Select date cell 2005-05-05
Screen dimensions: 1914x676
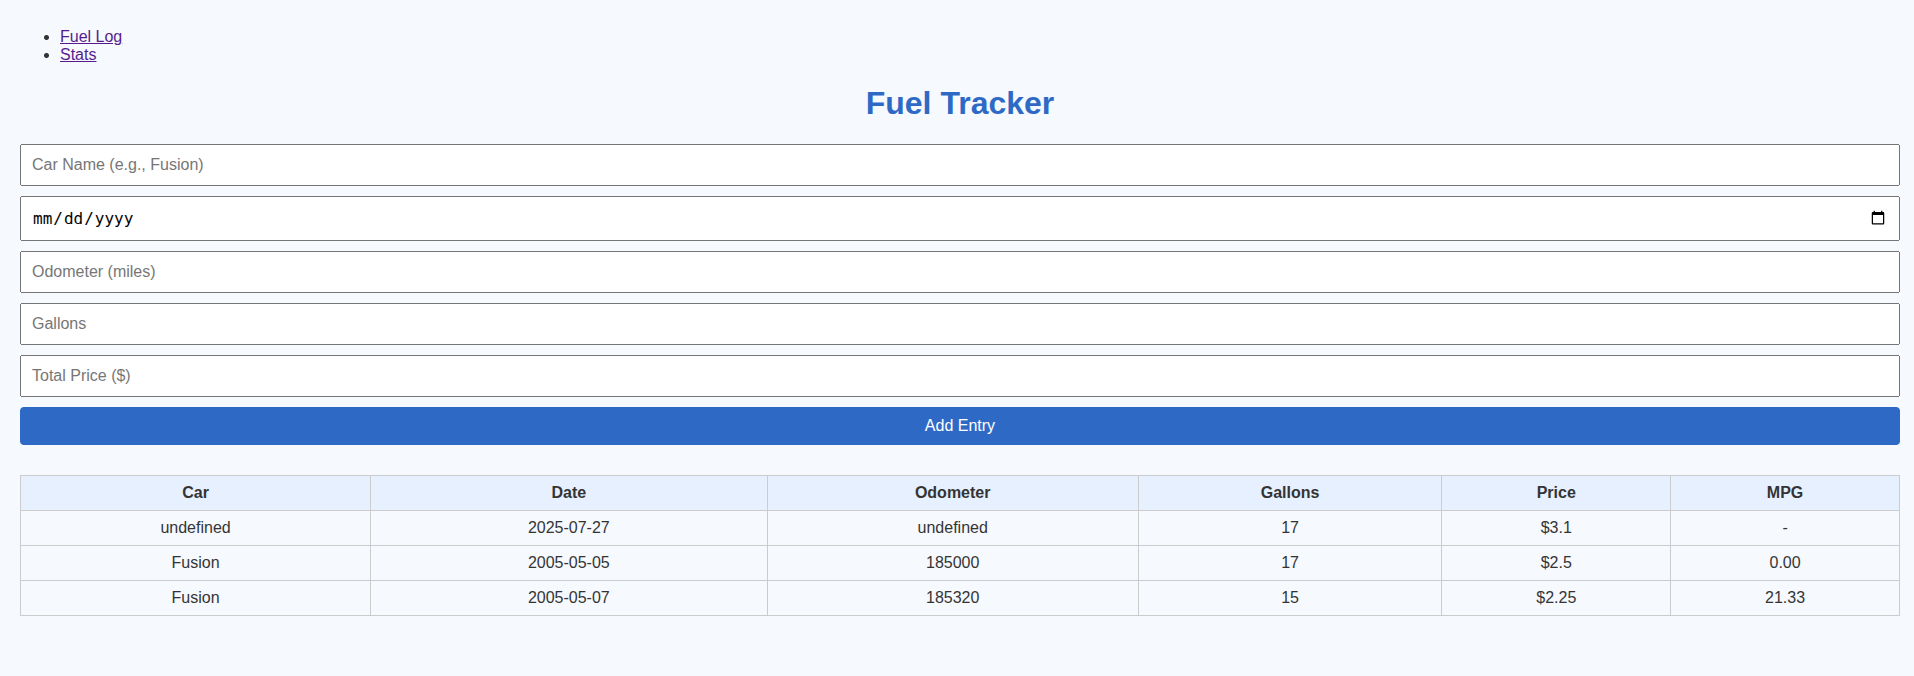(569, 563)
